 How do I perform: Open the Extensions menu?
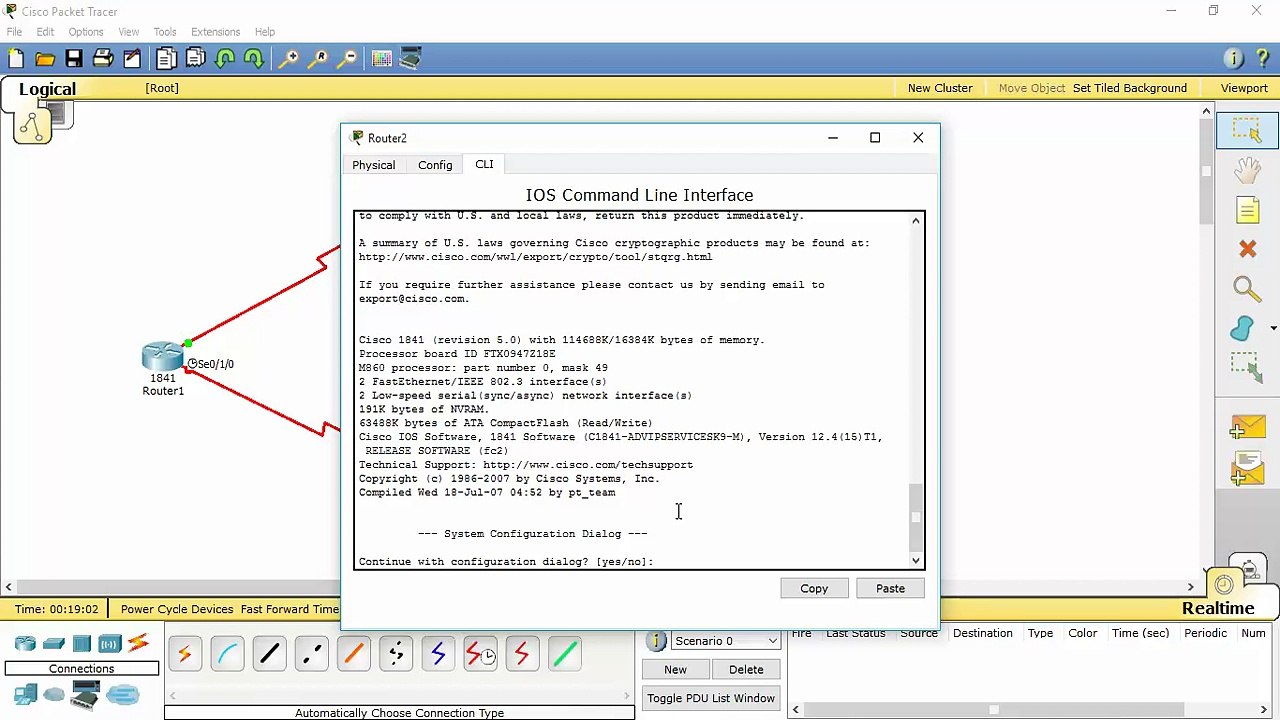pyautogui.click(x=215, y=32)
